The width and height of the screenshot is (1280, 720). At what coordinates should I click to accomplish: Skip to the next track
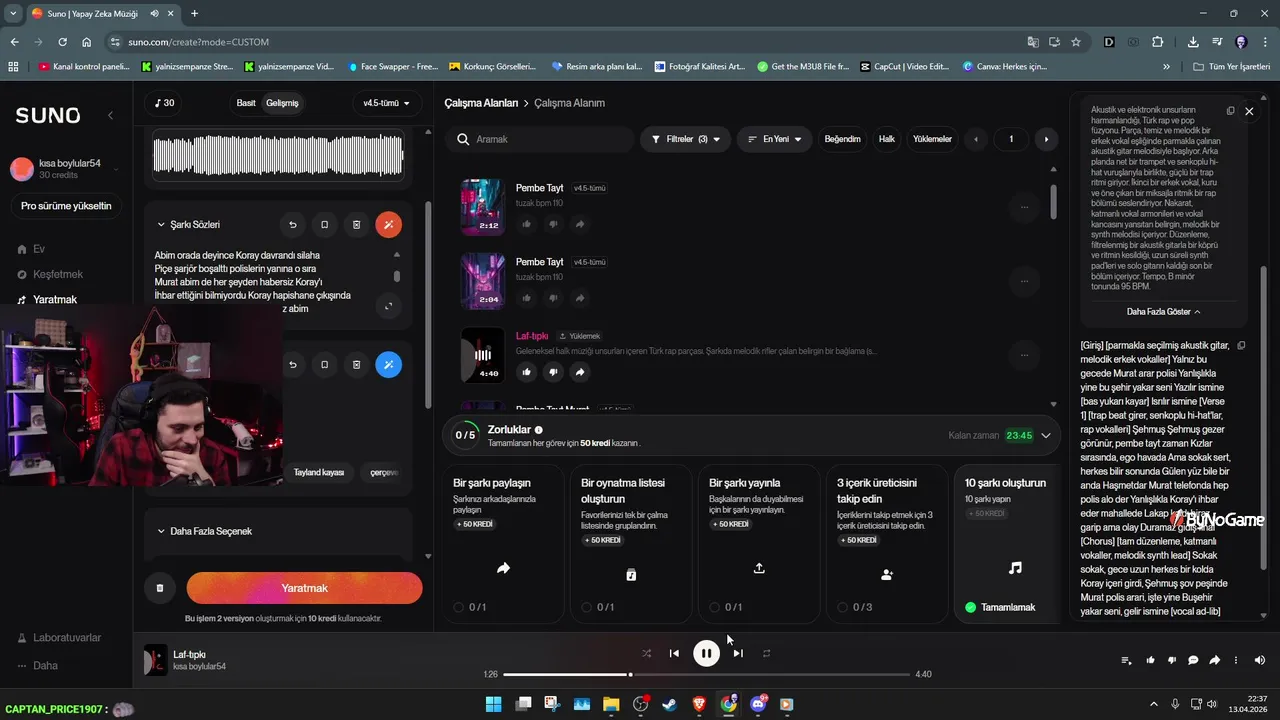tap(738, 653)
